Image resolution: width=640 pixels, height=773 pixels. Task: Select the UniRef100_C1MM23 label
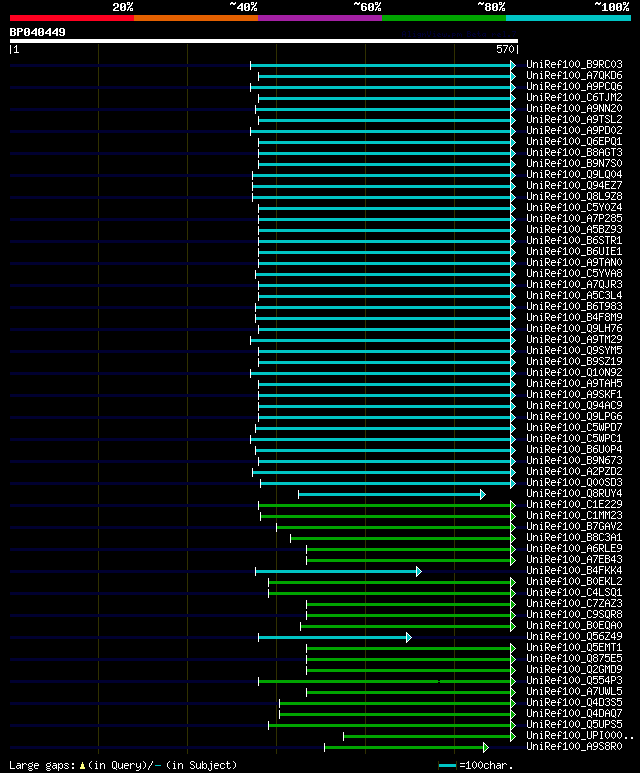point(574,515)
